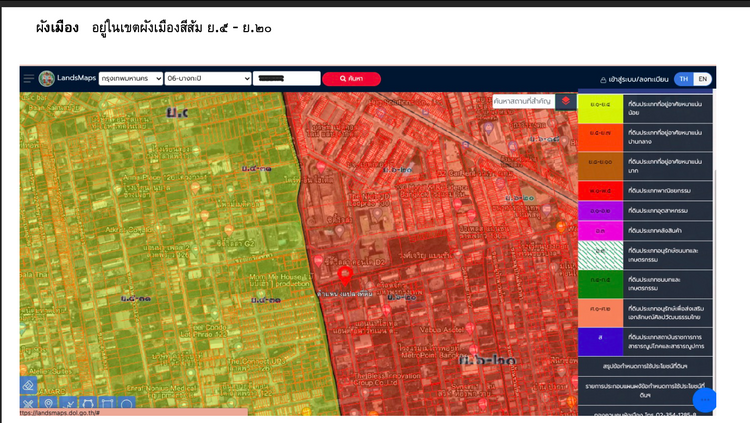Click the blue ส government swatch
Image resolution: width=750 pixels, height=423 pixels.
point(600,342)
